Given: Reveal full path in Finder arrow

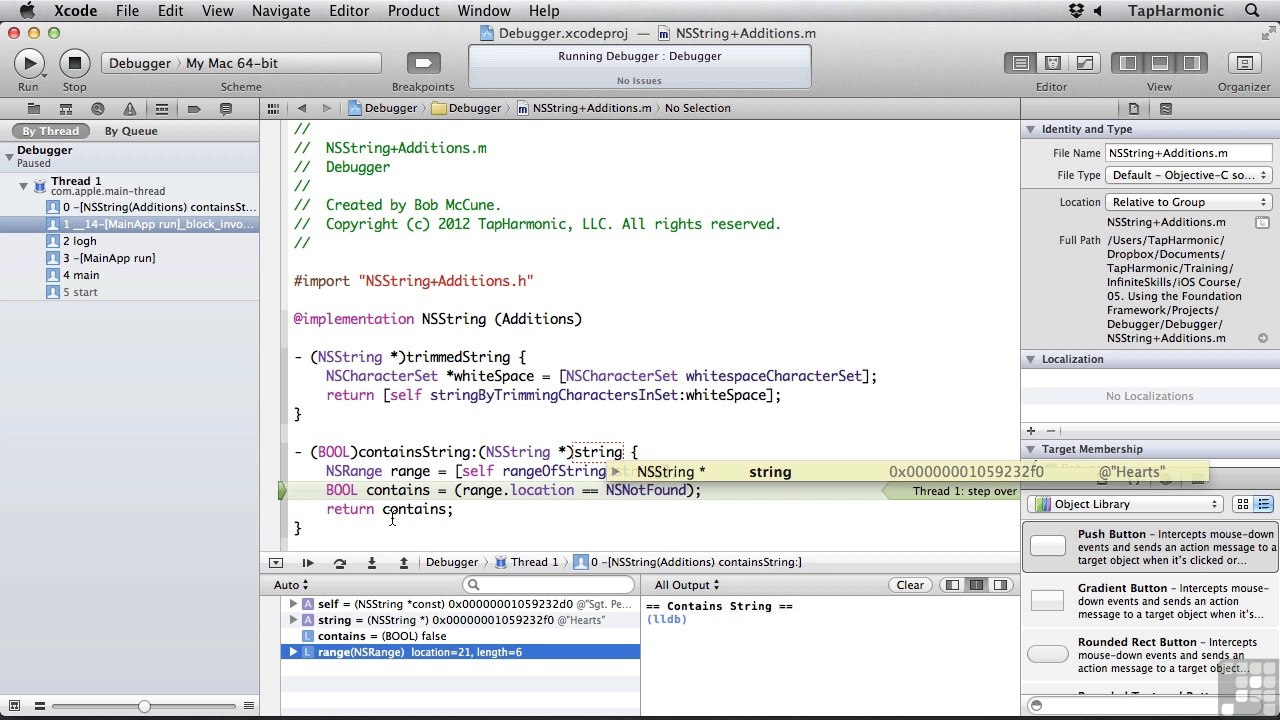Looking at the screenshot, I should tap(1263, 338).
